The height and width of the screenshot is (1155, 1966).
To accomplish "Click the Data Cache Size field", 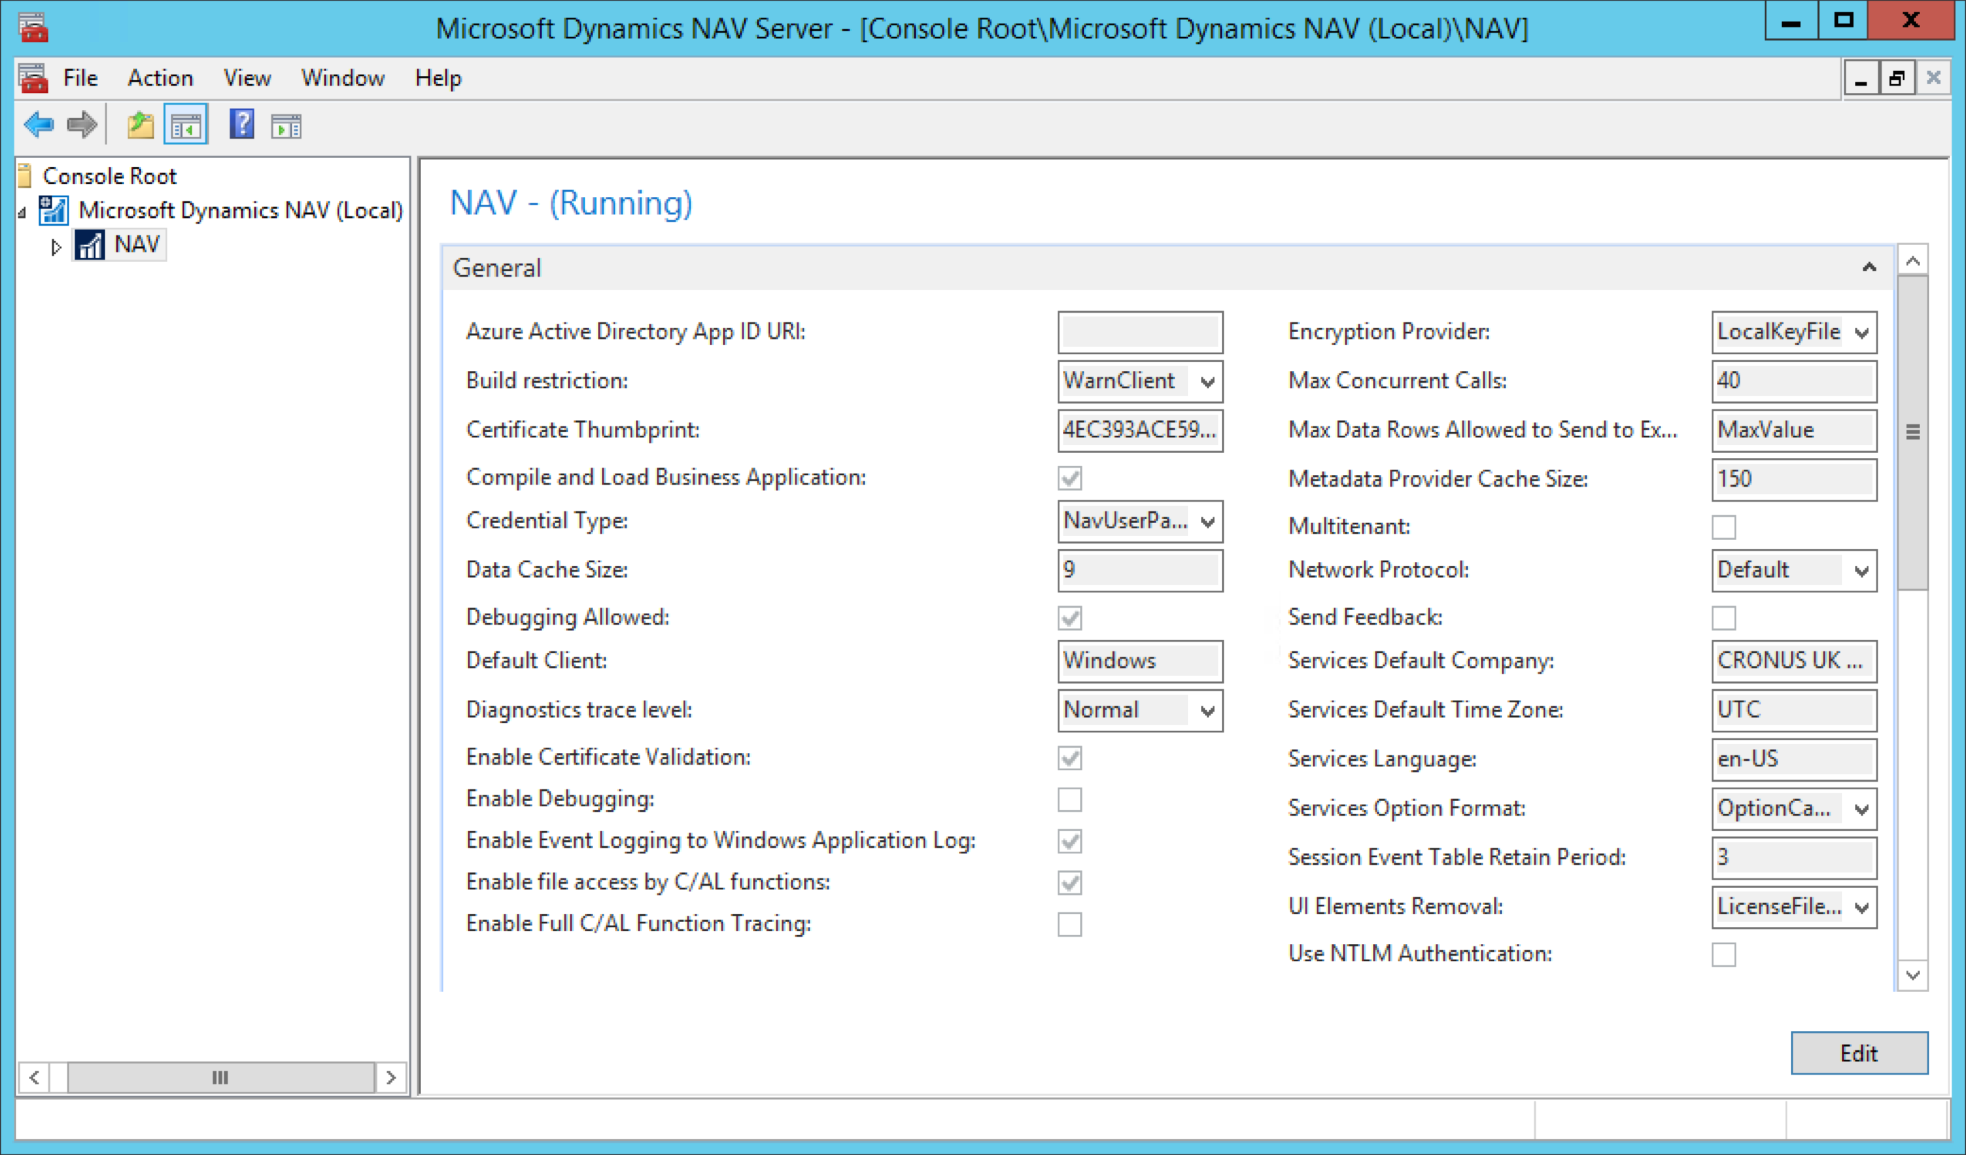I will point(1140,570).
